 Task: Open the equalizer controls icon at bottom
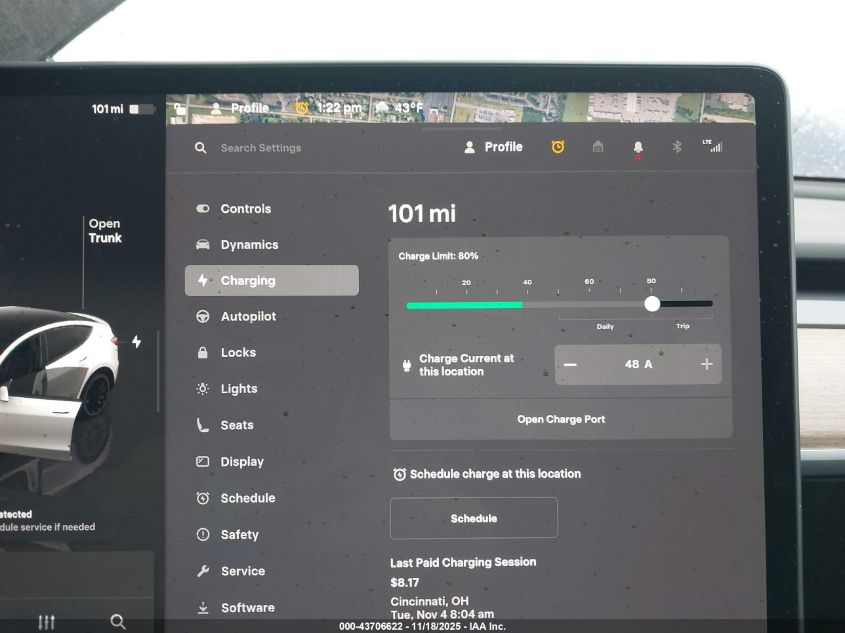tap(46, 622)
